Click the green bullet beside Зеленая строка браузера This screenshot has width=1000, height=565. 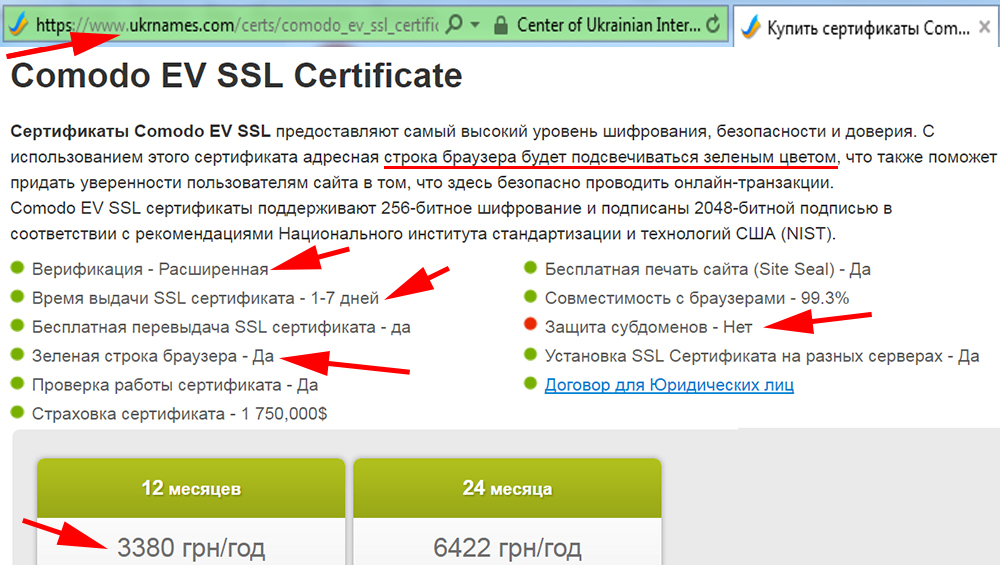[x=17, y=355]
